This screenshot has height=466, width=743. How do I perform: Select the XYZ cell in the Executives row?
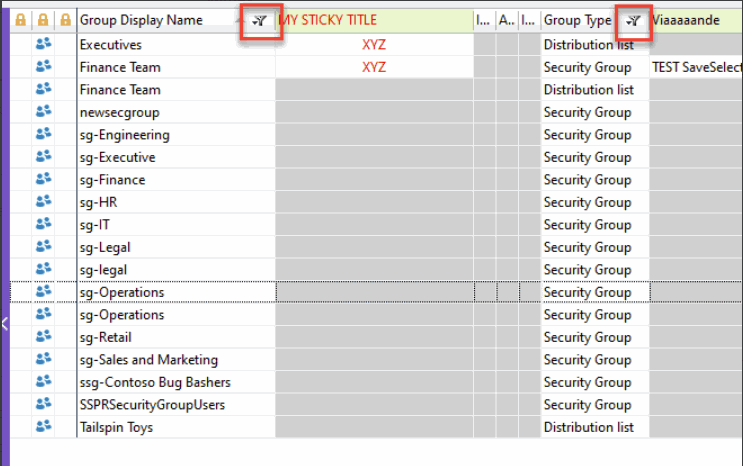pyautogui.click(x=373, y=45)
